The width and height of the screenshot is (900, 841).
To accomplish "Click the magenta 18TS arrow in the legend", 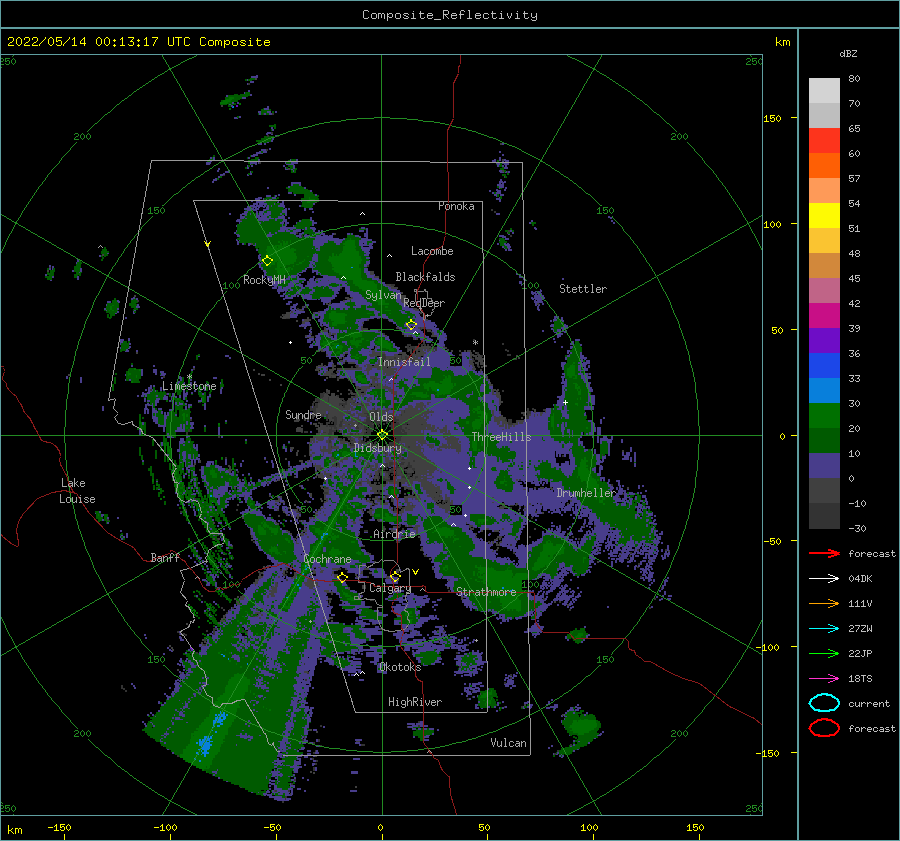I will 824,679.
